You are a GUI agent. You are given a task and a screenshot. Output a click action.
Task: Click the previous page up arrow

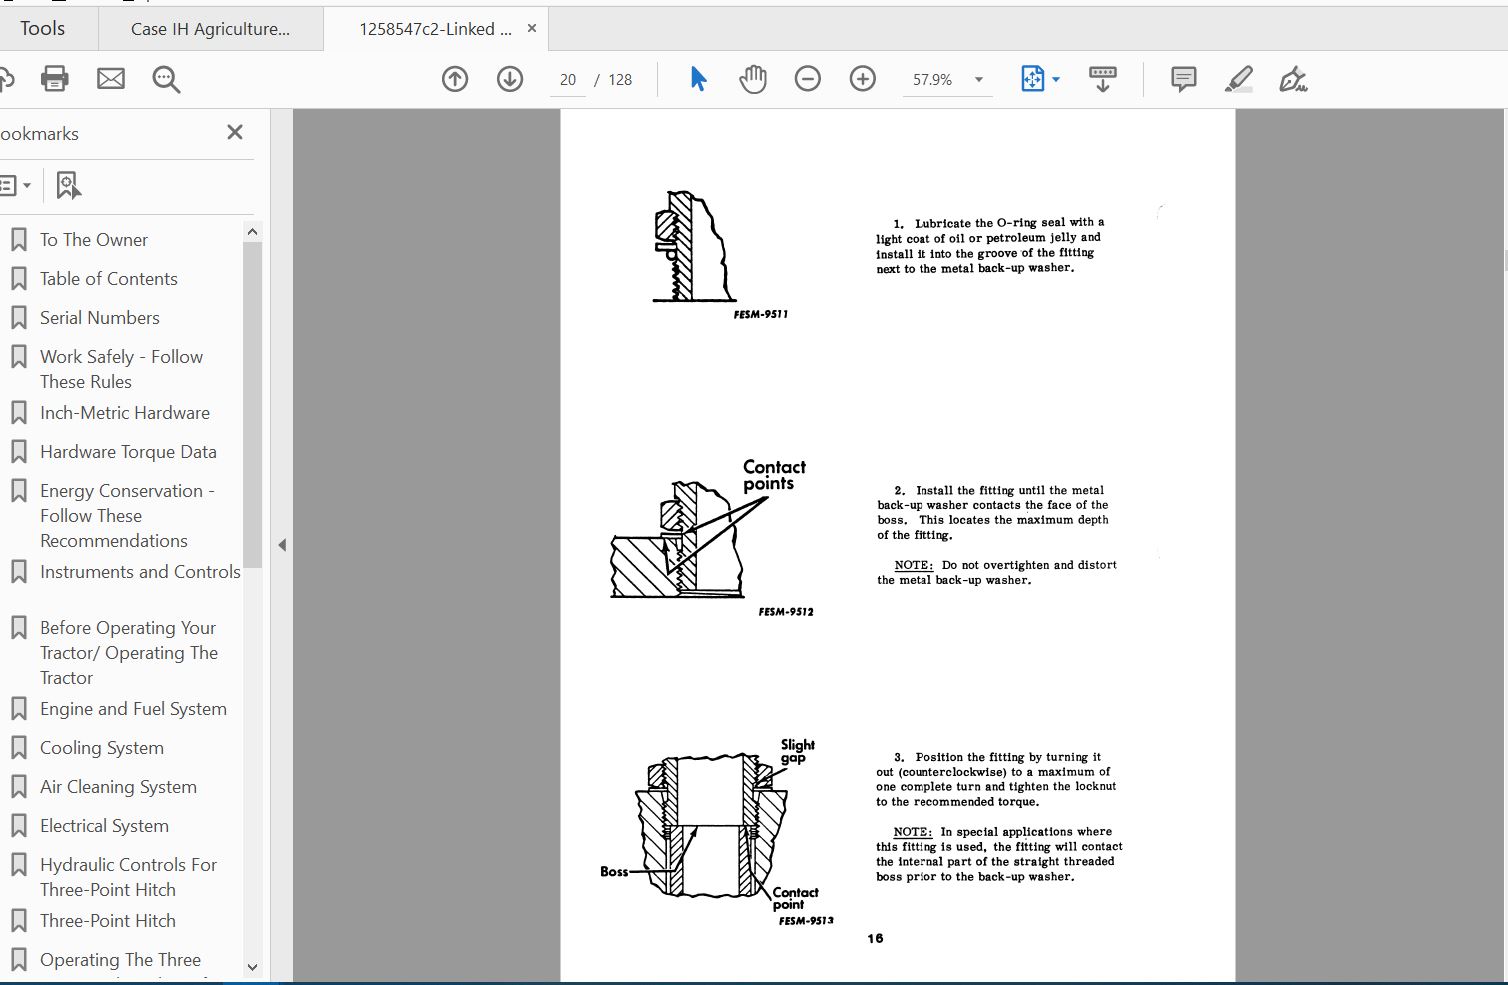point(455,78)
